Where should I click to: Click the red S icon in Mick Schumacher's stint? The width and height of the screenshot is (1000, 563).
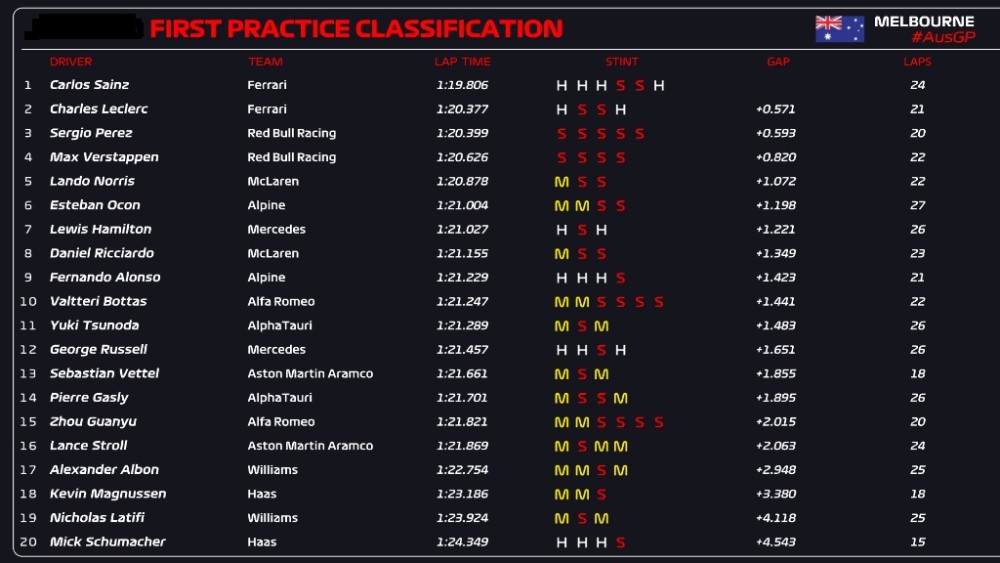pos(621,543)
